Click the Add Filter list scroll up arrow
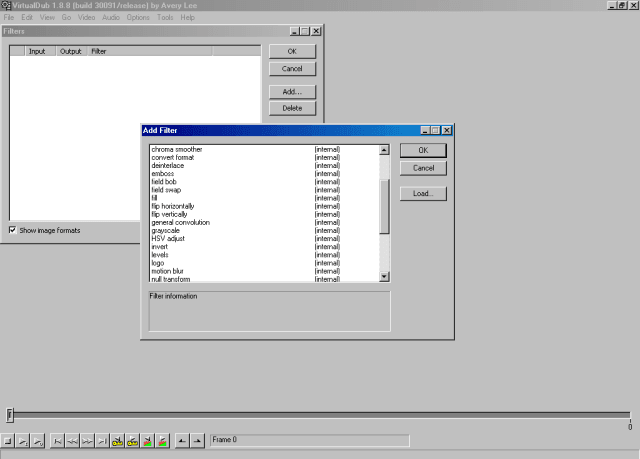640x459 pixels. click(384, 150)
